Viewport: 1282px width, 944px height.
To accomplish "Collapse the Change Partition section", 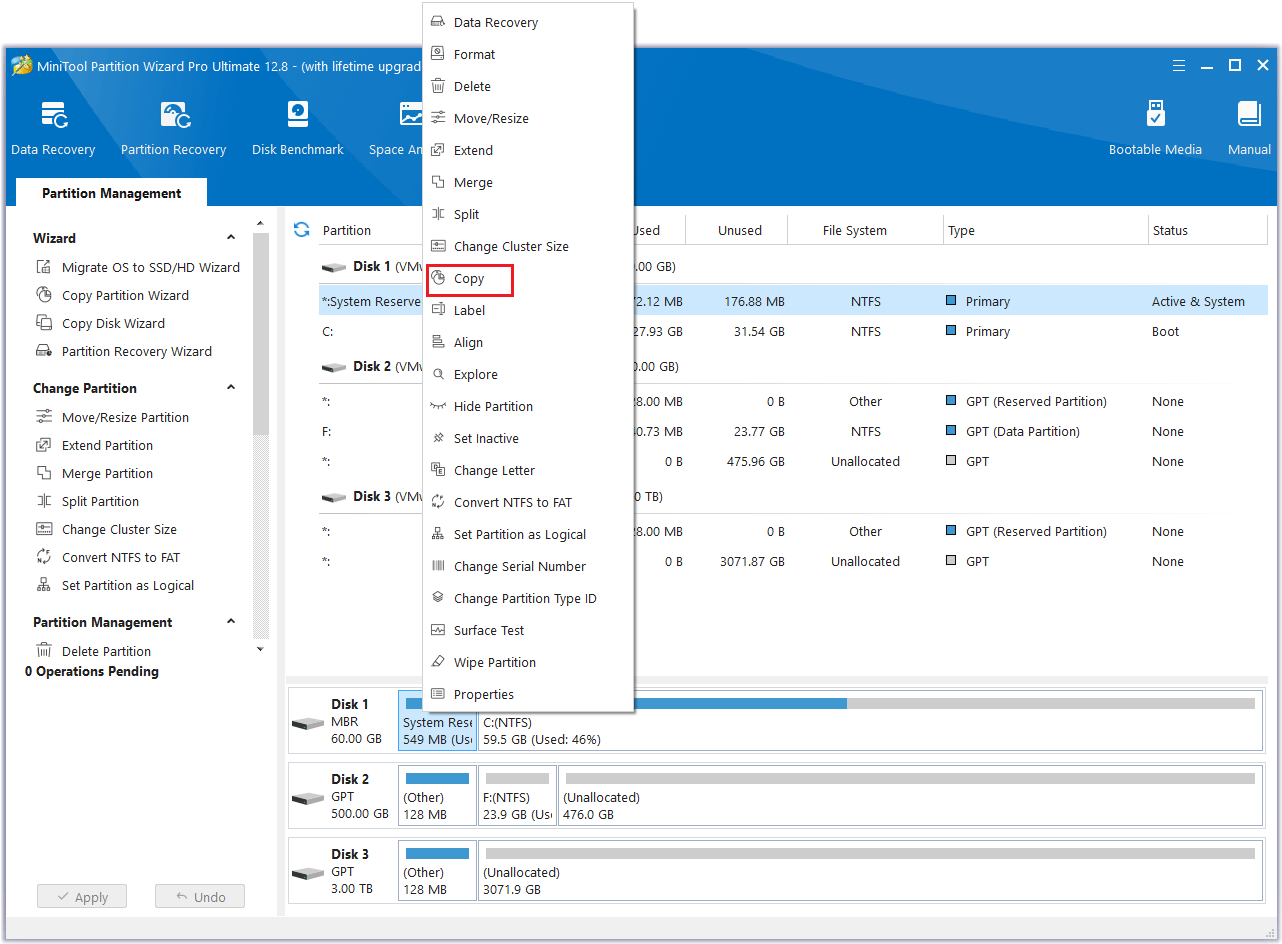I will [x=231, y=388].
